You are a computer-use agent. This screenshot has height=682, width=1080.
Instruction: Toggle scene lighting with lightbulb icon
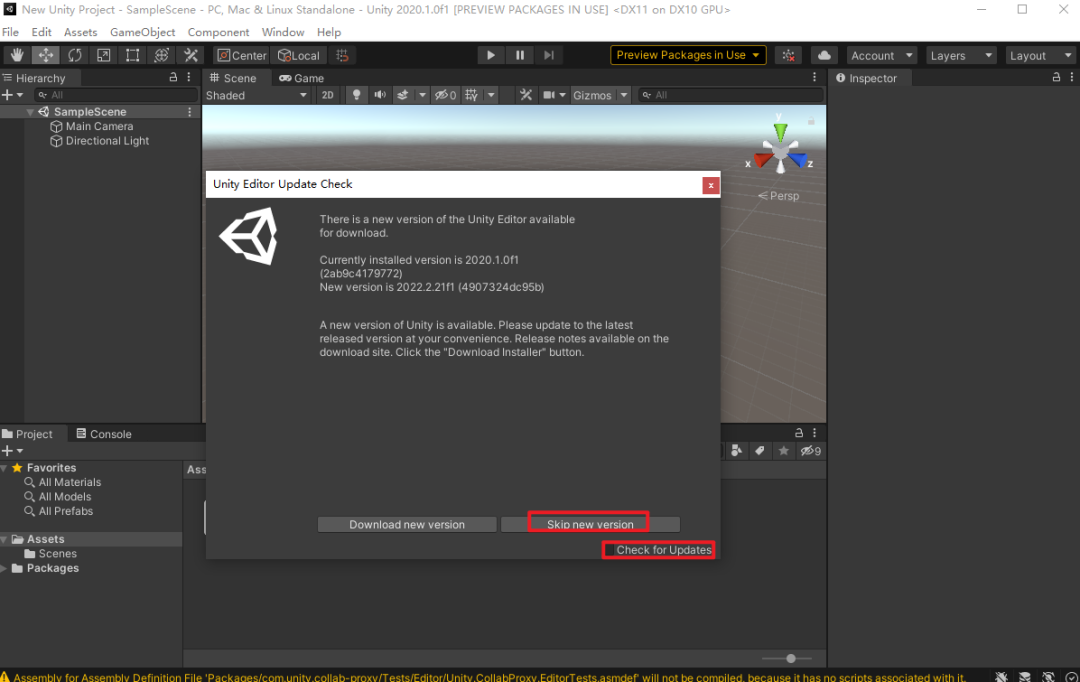point(355,95)
